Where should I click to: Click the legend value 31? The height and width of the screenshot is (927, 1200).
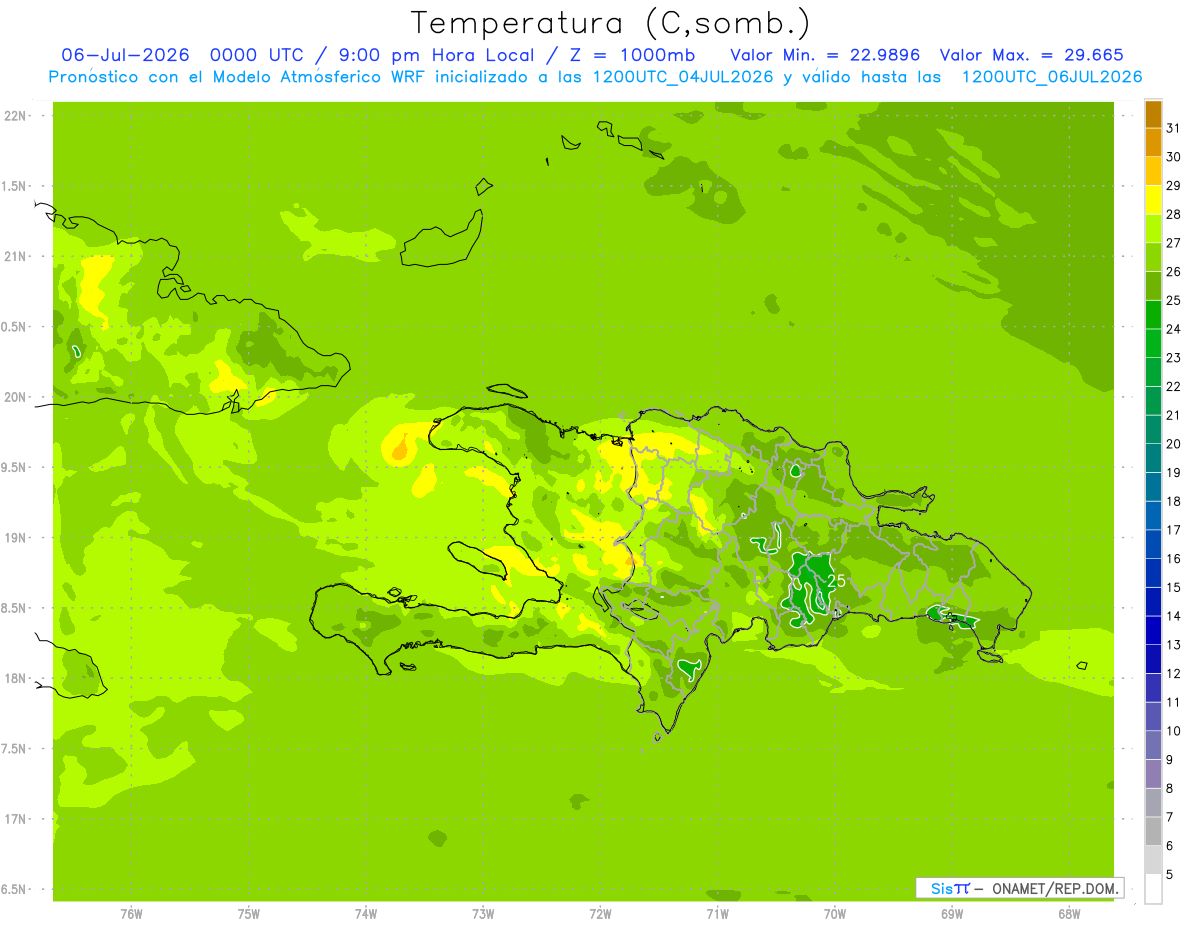point(1174,128)
